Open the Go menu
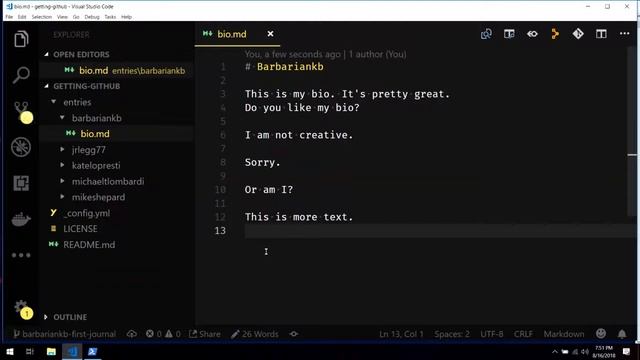This screenshot has height=360, width=640. [76, 17]
